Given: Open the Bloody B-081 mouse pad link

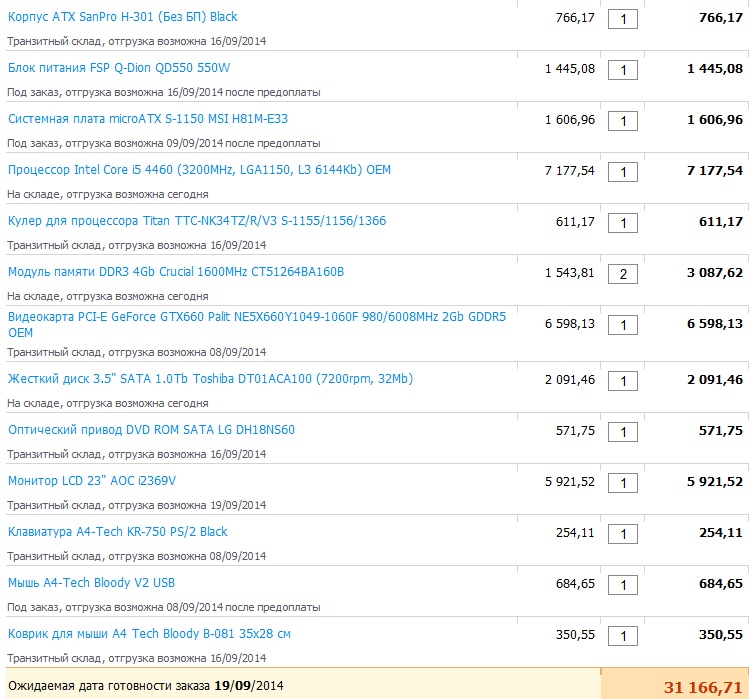Looking at the screenshot, I should coord(149,634).
